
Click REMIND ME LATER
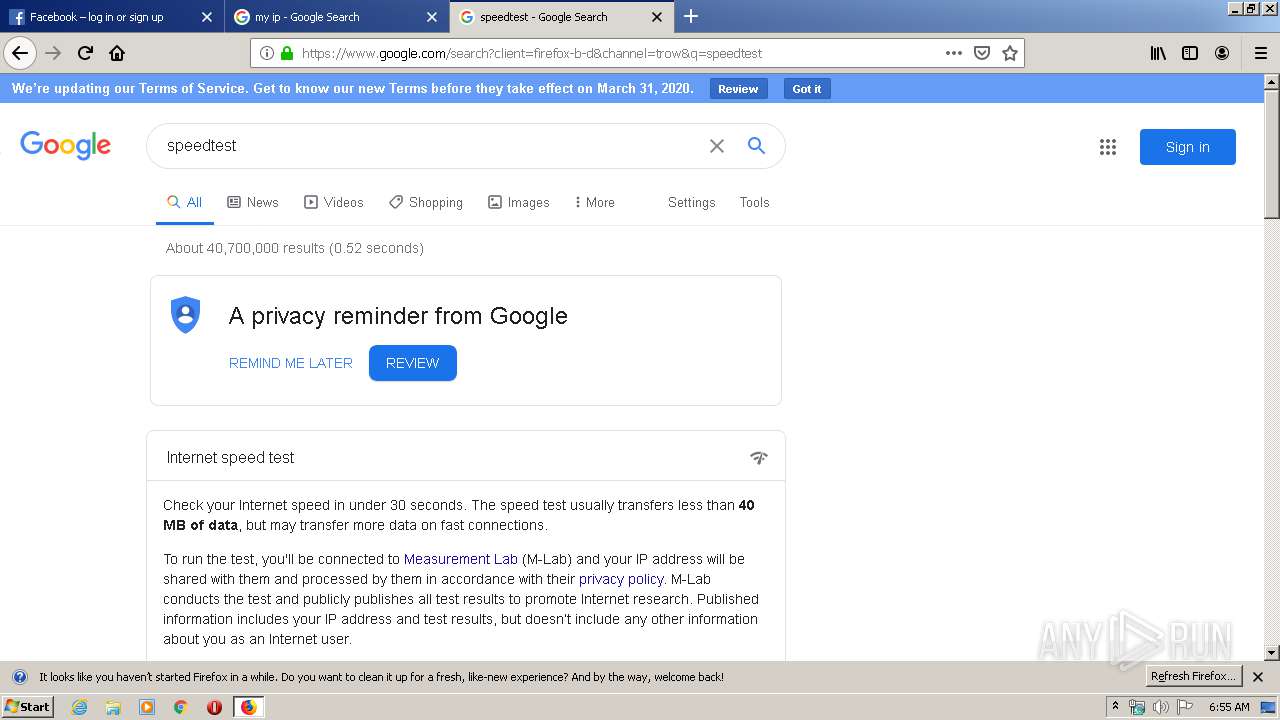(291, 363)
